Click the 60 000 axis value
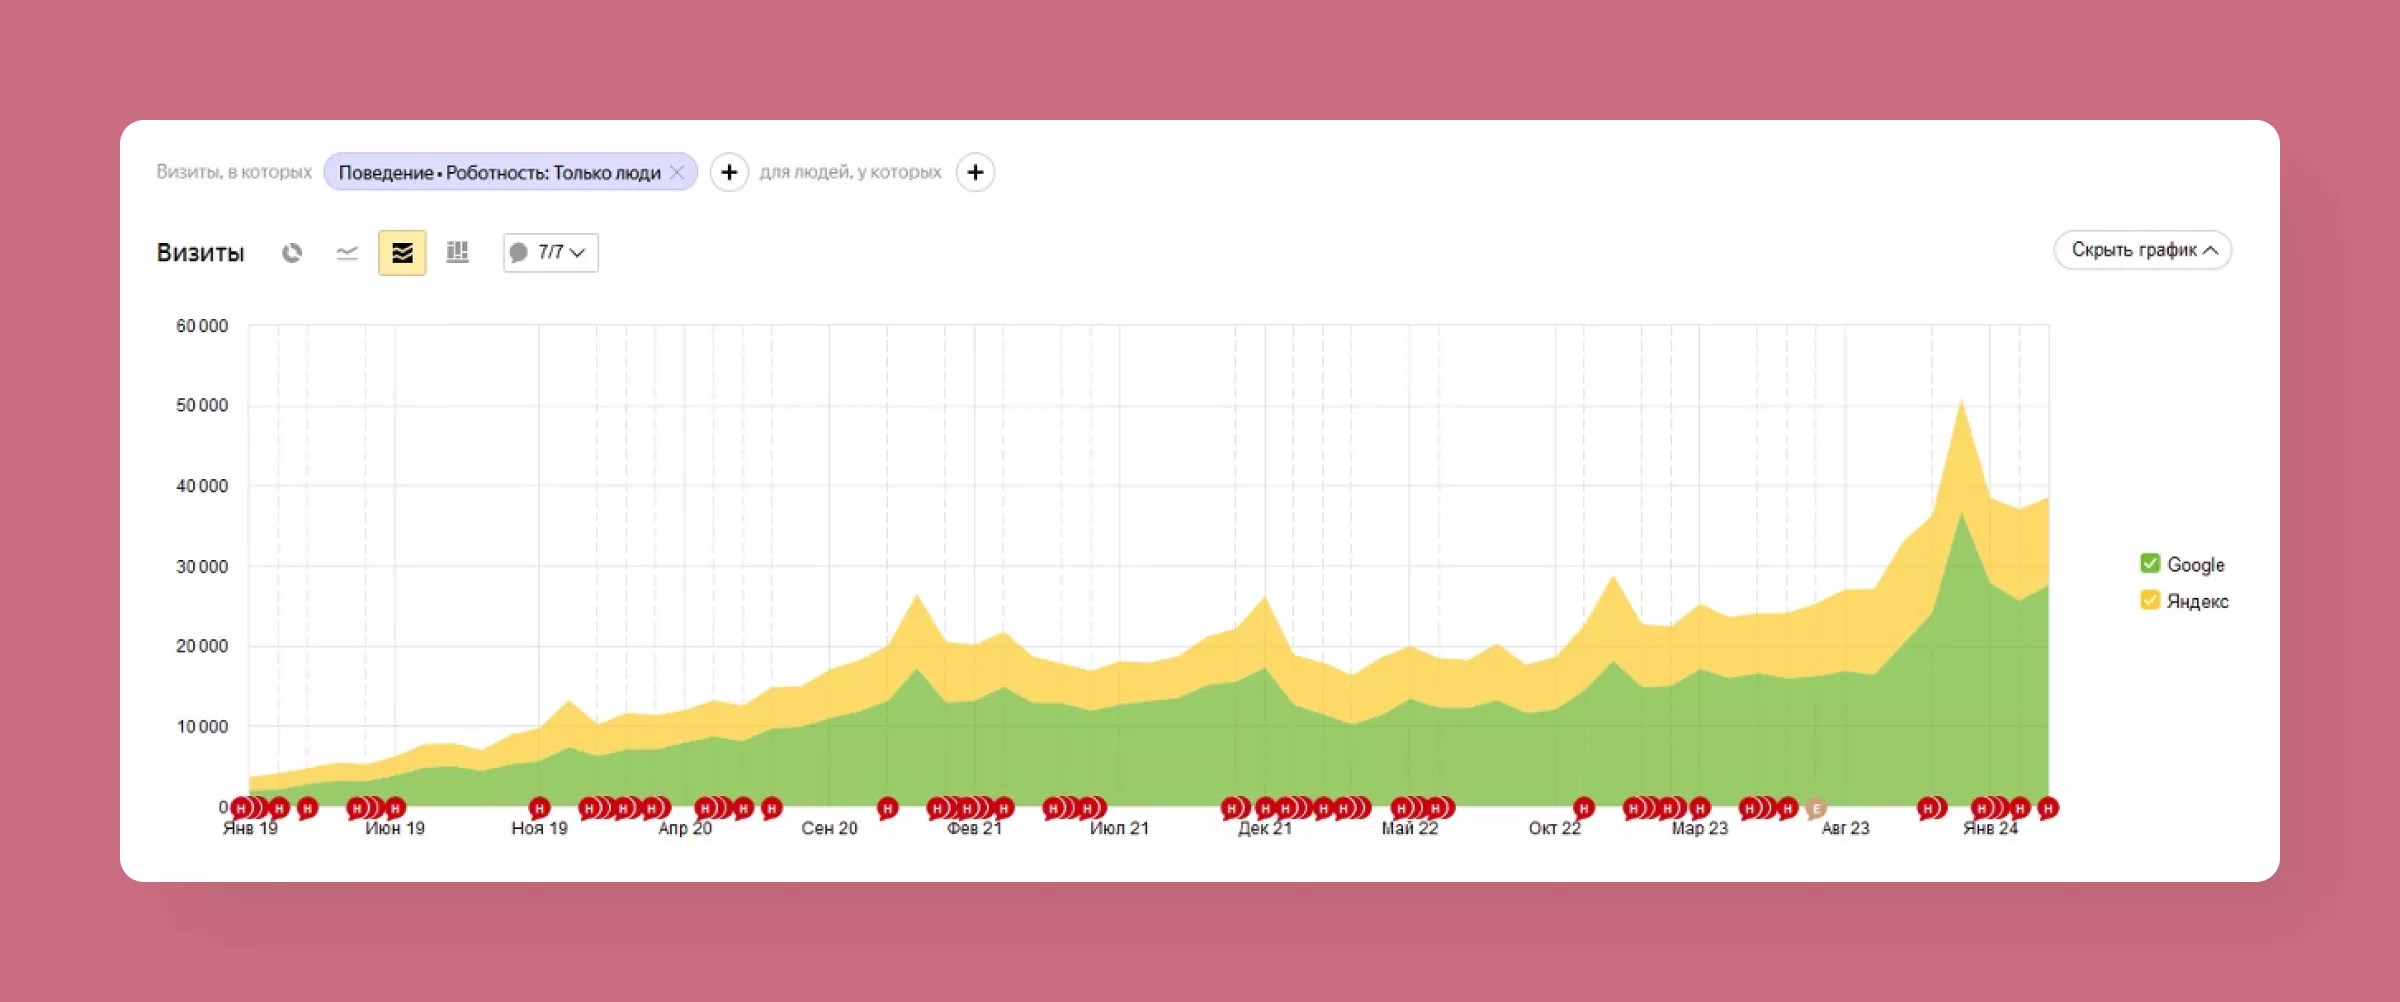This screenshot has height=1002, width=2400. 202,326
